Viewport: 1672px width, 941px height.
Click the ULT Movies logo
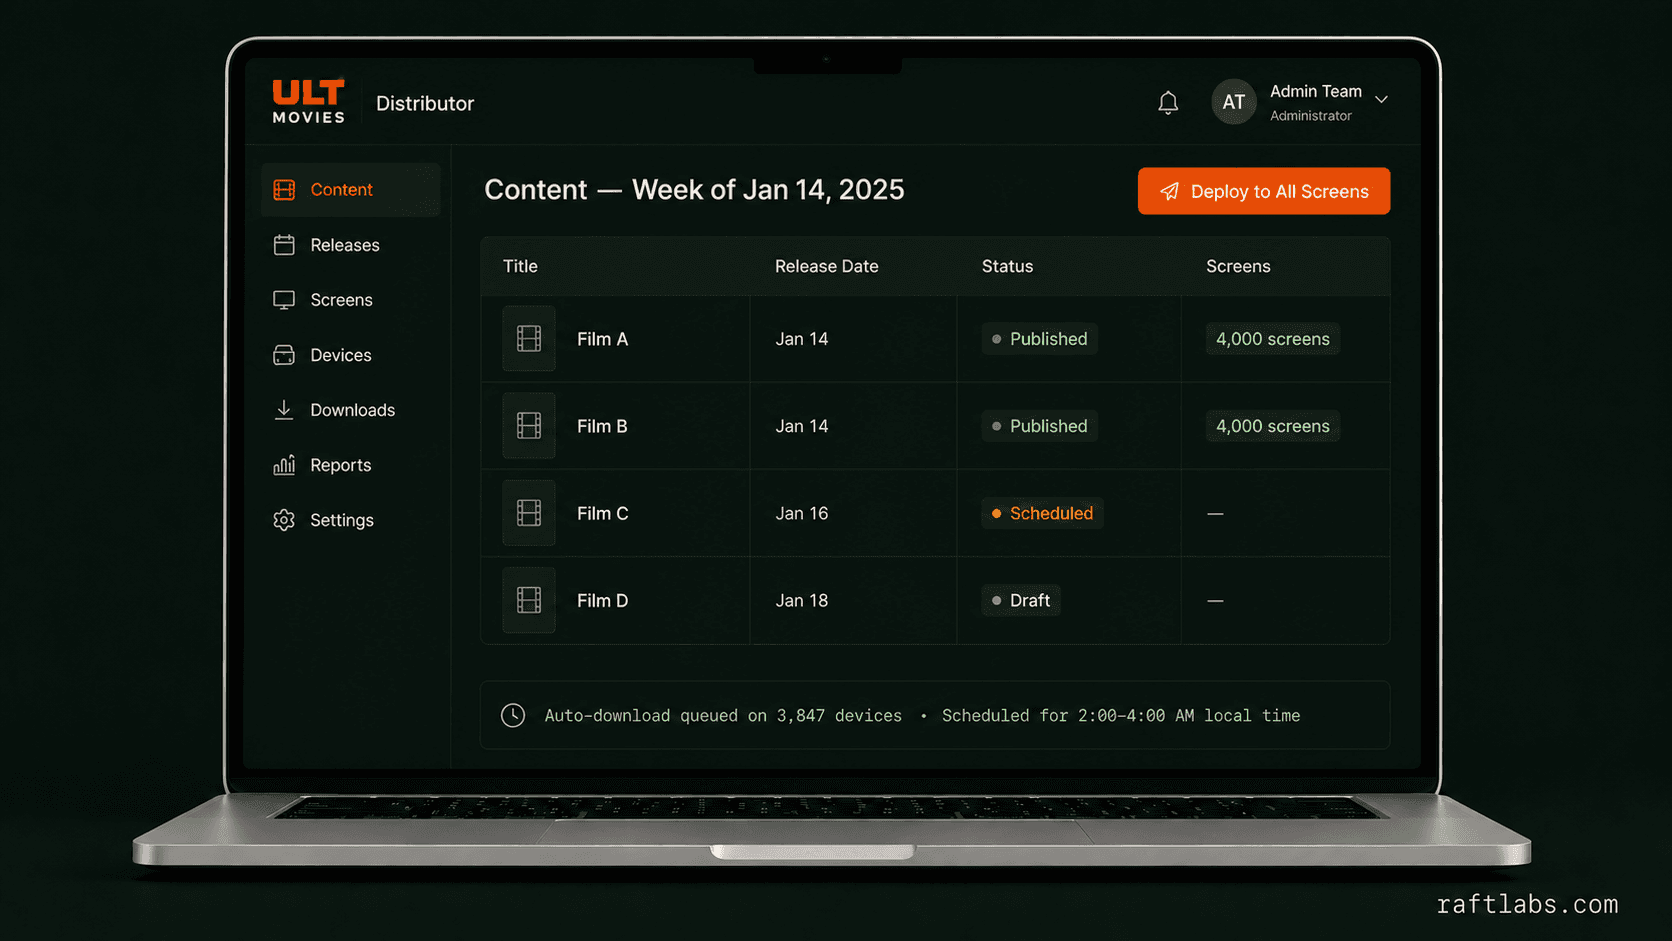pos(309,101)
